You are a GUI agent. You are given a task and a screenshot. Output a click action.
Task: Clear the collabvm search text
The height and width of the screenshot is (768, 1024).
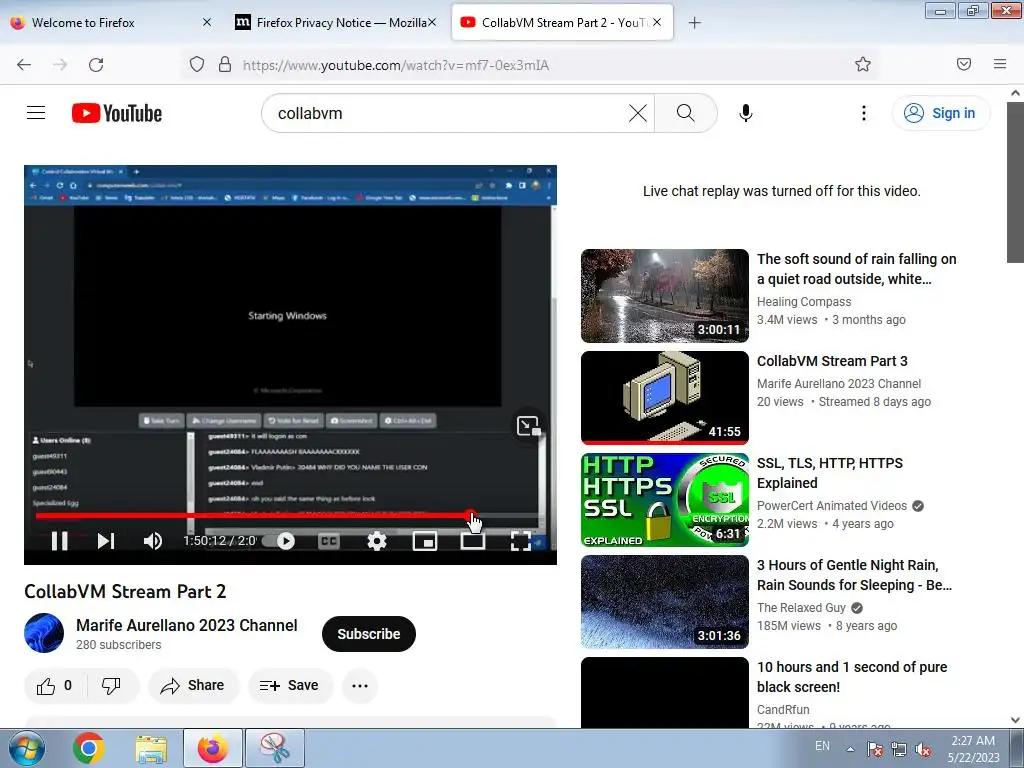coord(637,113)
